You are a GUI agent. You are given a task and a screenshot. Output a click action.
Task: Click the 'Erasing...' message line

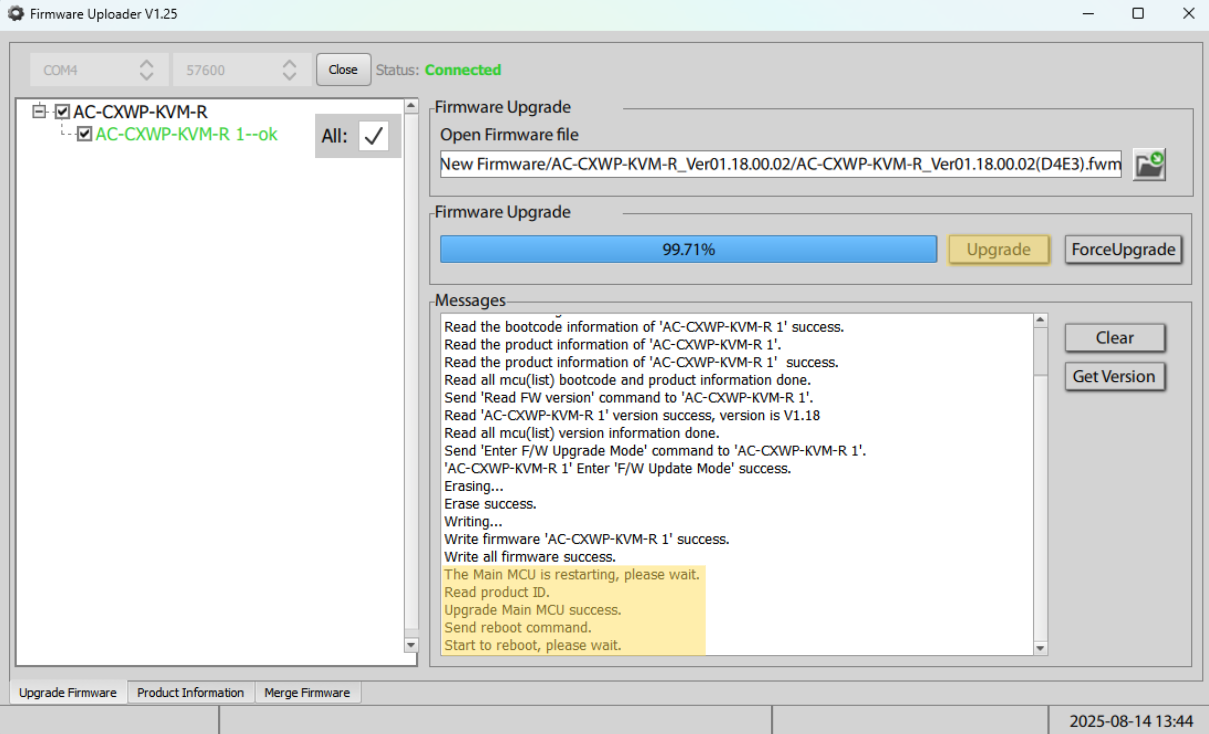coord(474,486)
